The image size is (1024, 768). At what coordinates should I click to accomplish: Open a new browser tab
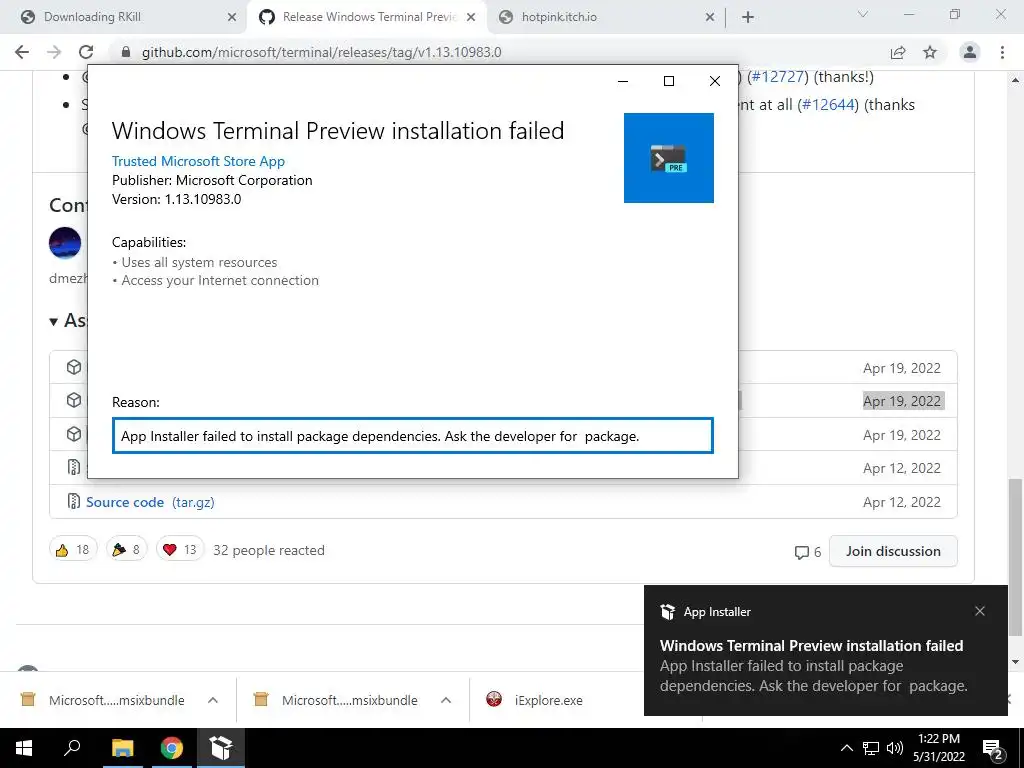coord(748,18)
